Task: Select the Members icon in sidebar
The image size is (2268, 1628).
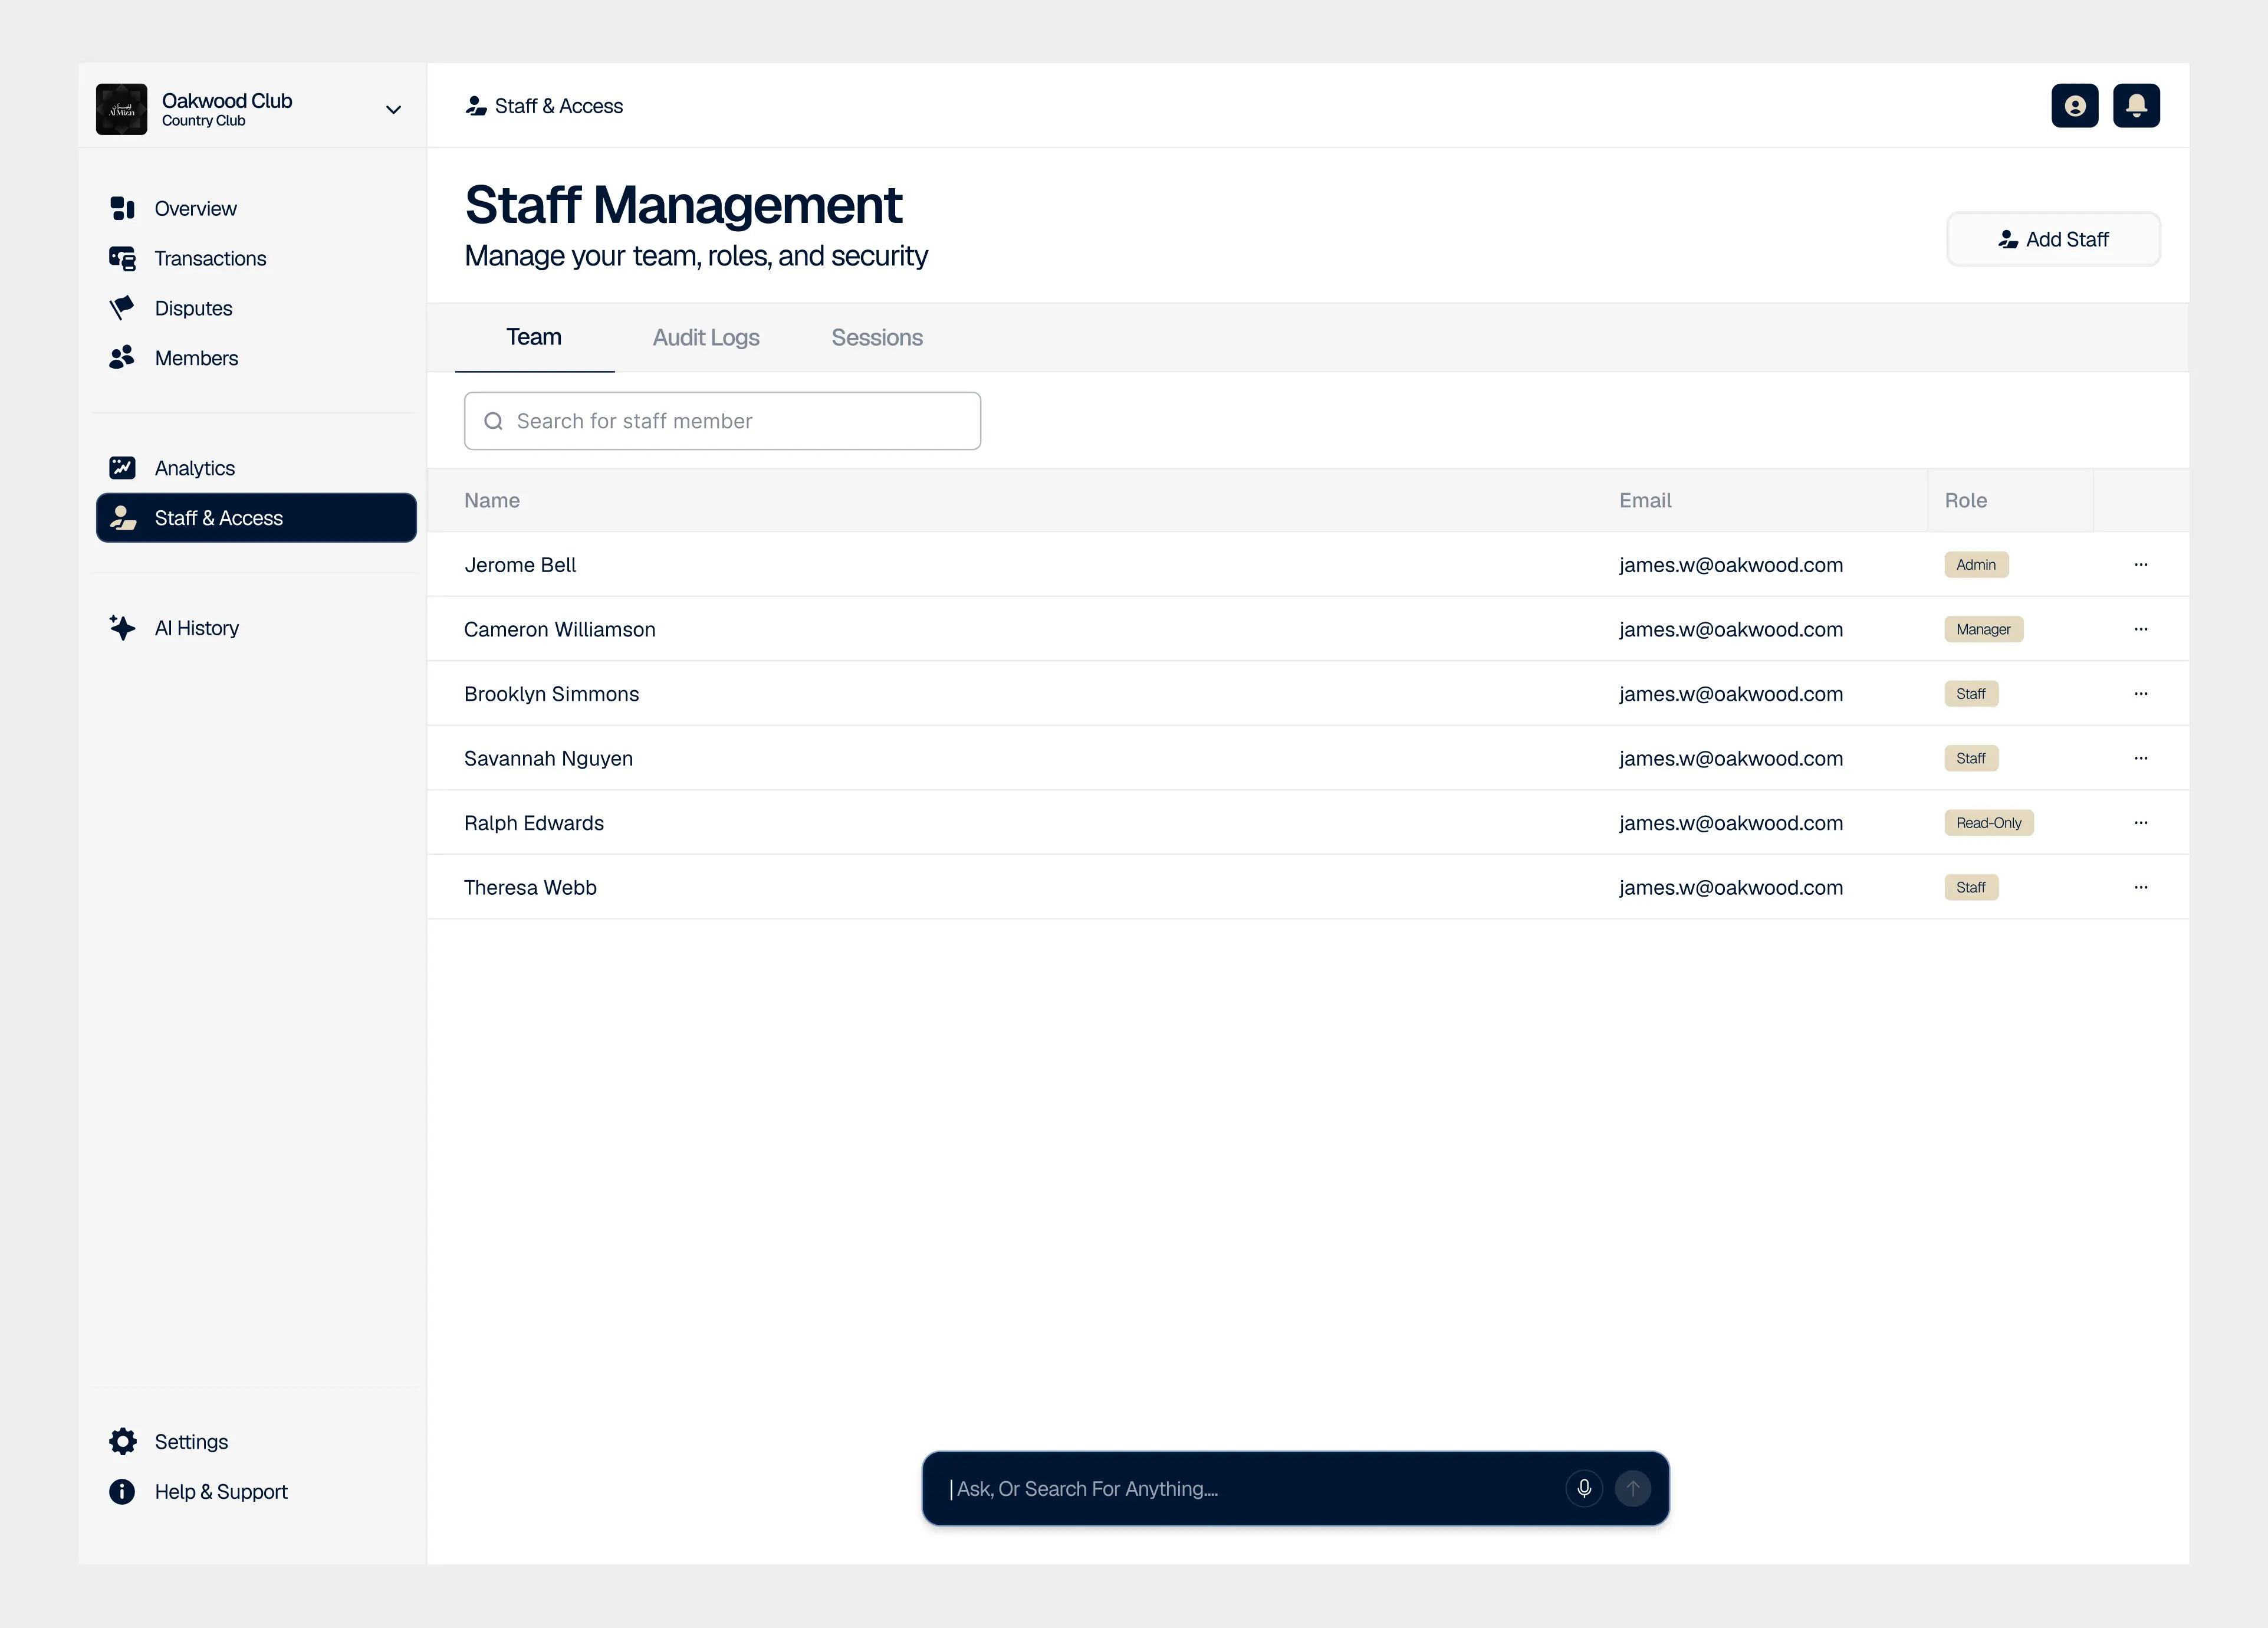Action: [122, 358]
